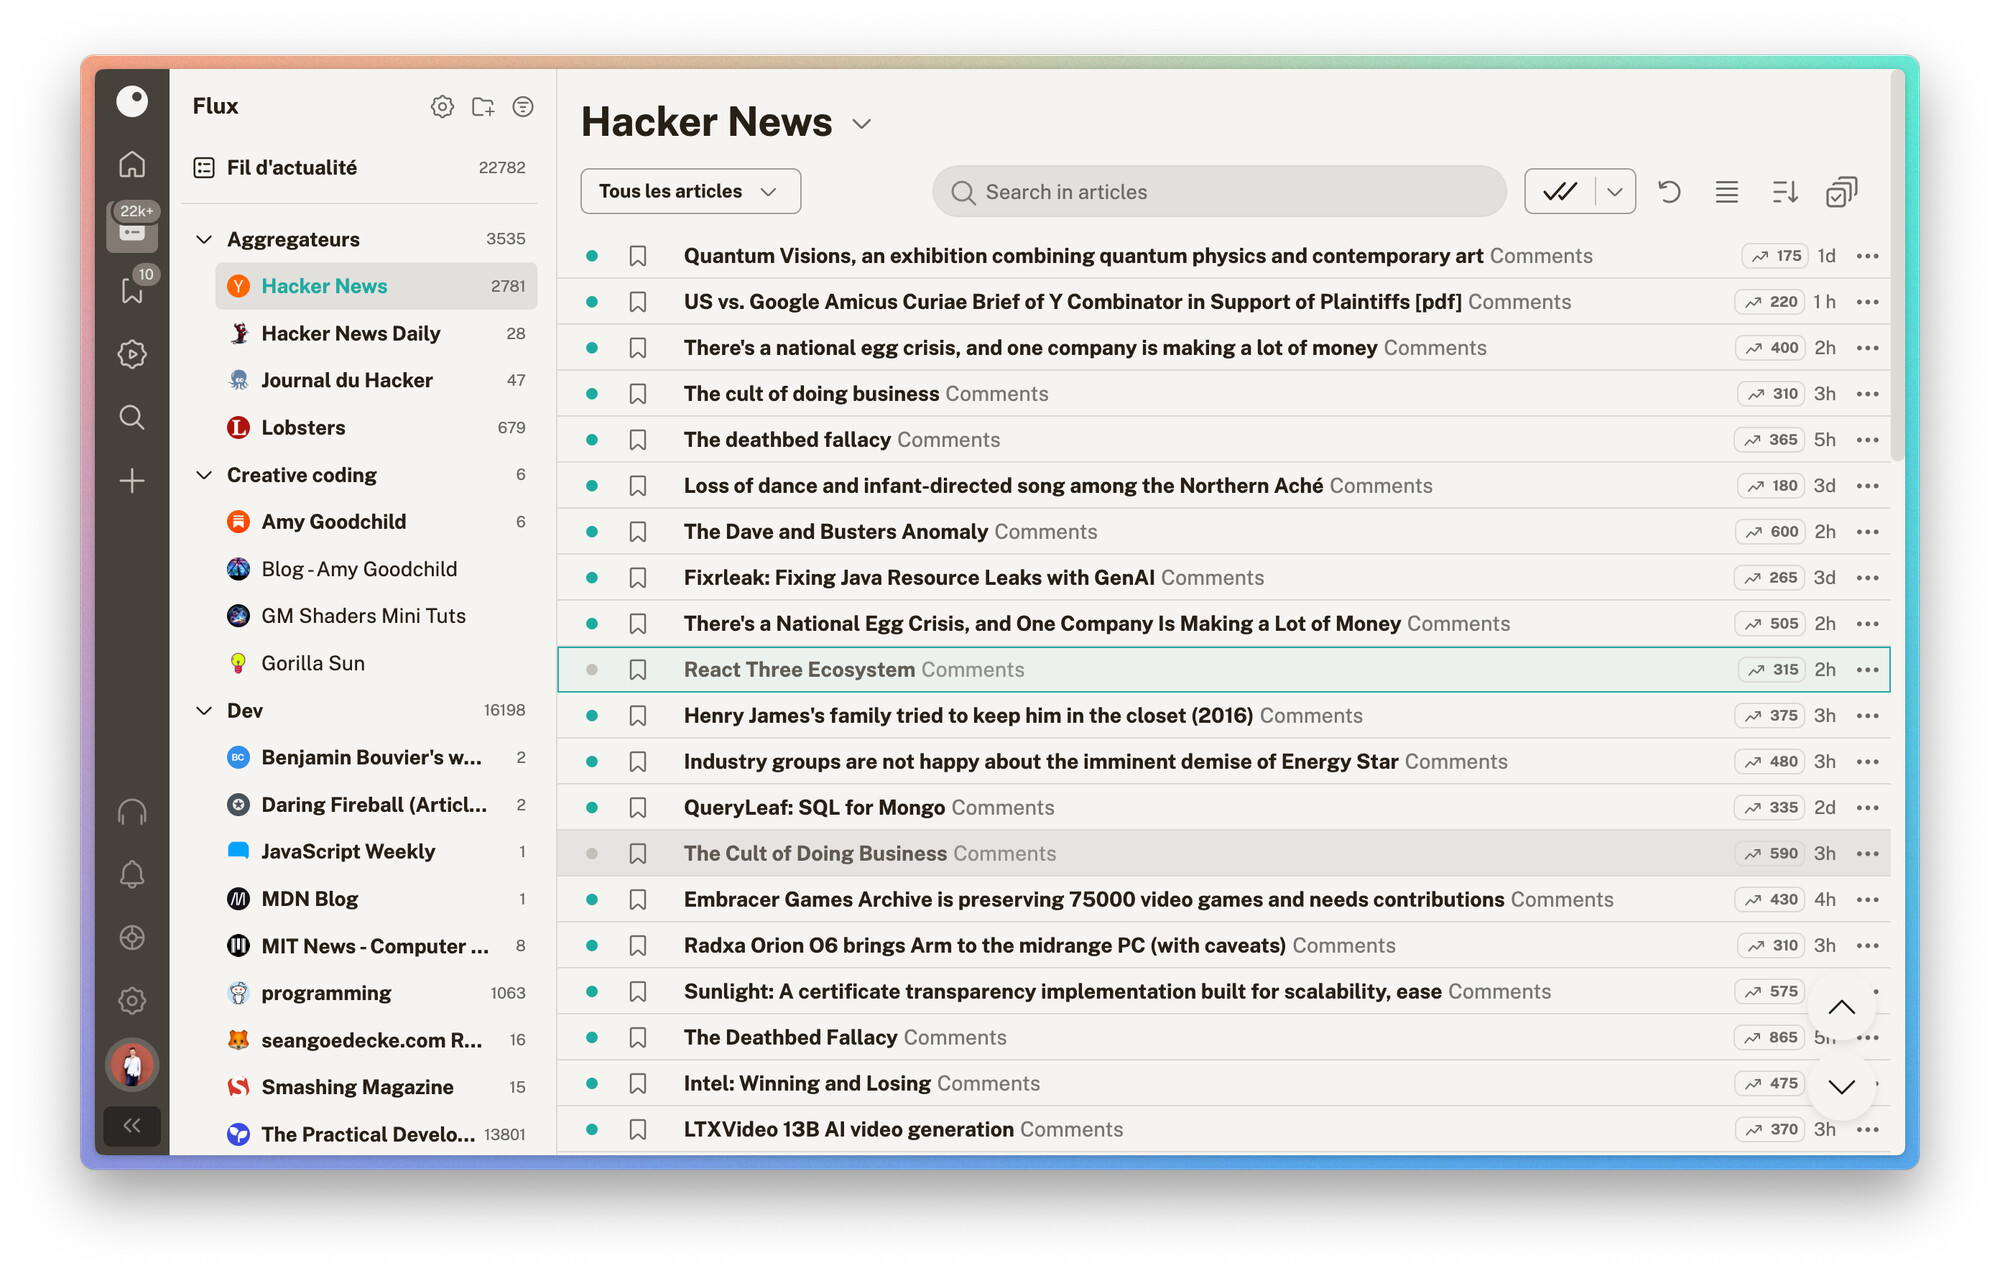Open more options for Quantum Visions article
The height and width of the screenshot is (1276, 2000).
tap(1868, 256)
